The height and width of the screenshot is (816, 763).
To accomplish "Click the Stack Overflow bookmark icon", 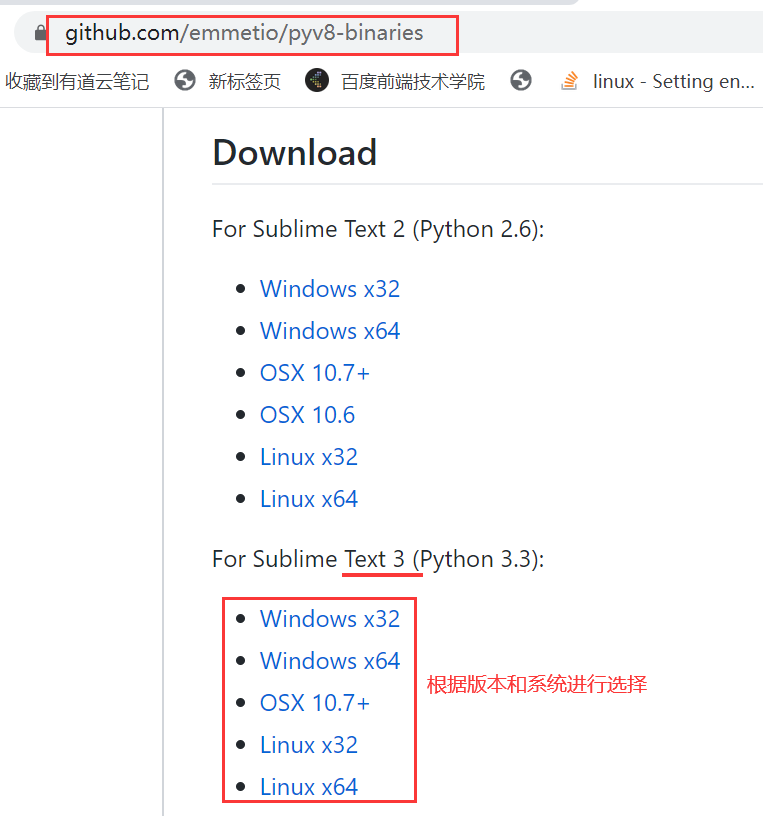I will (x=570, y=81).
